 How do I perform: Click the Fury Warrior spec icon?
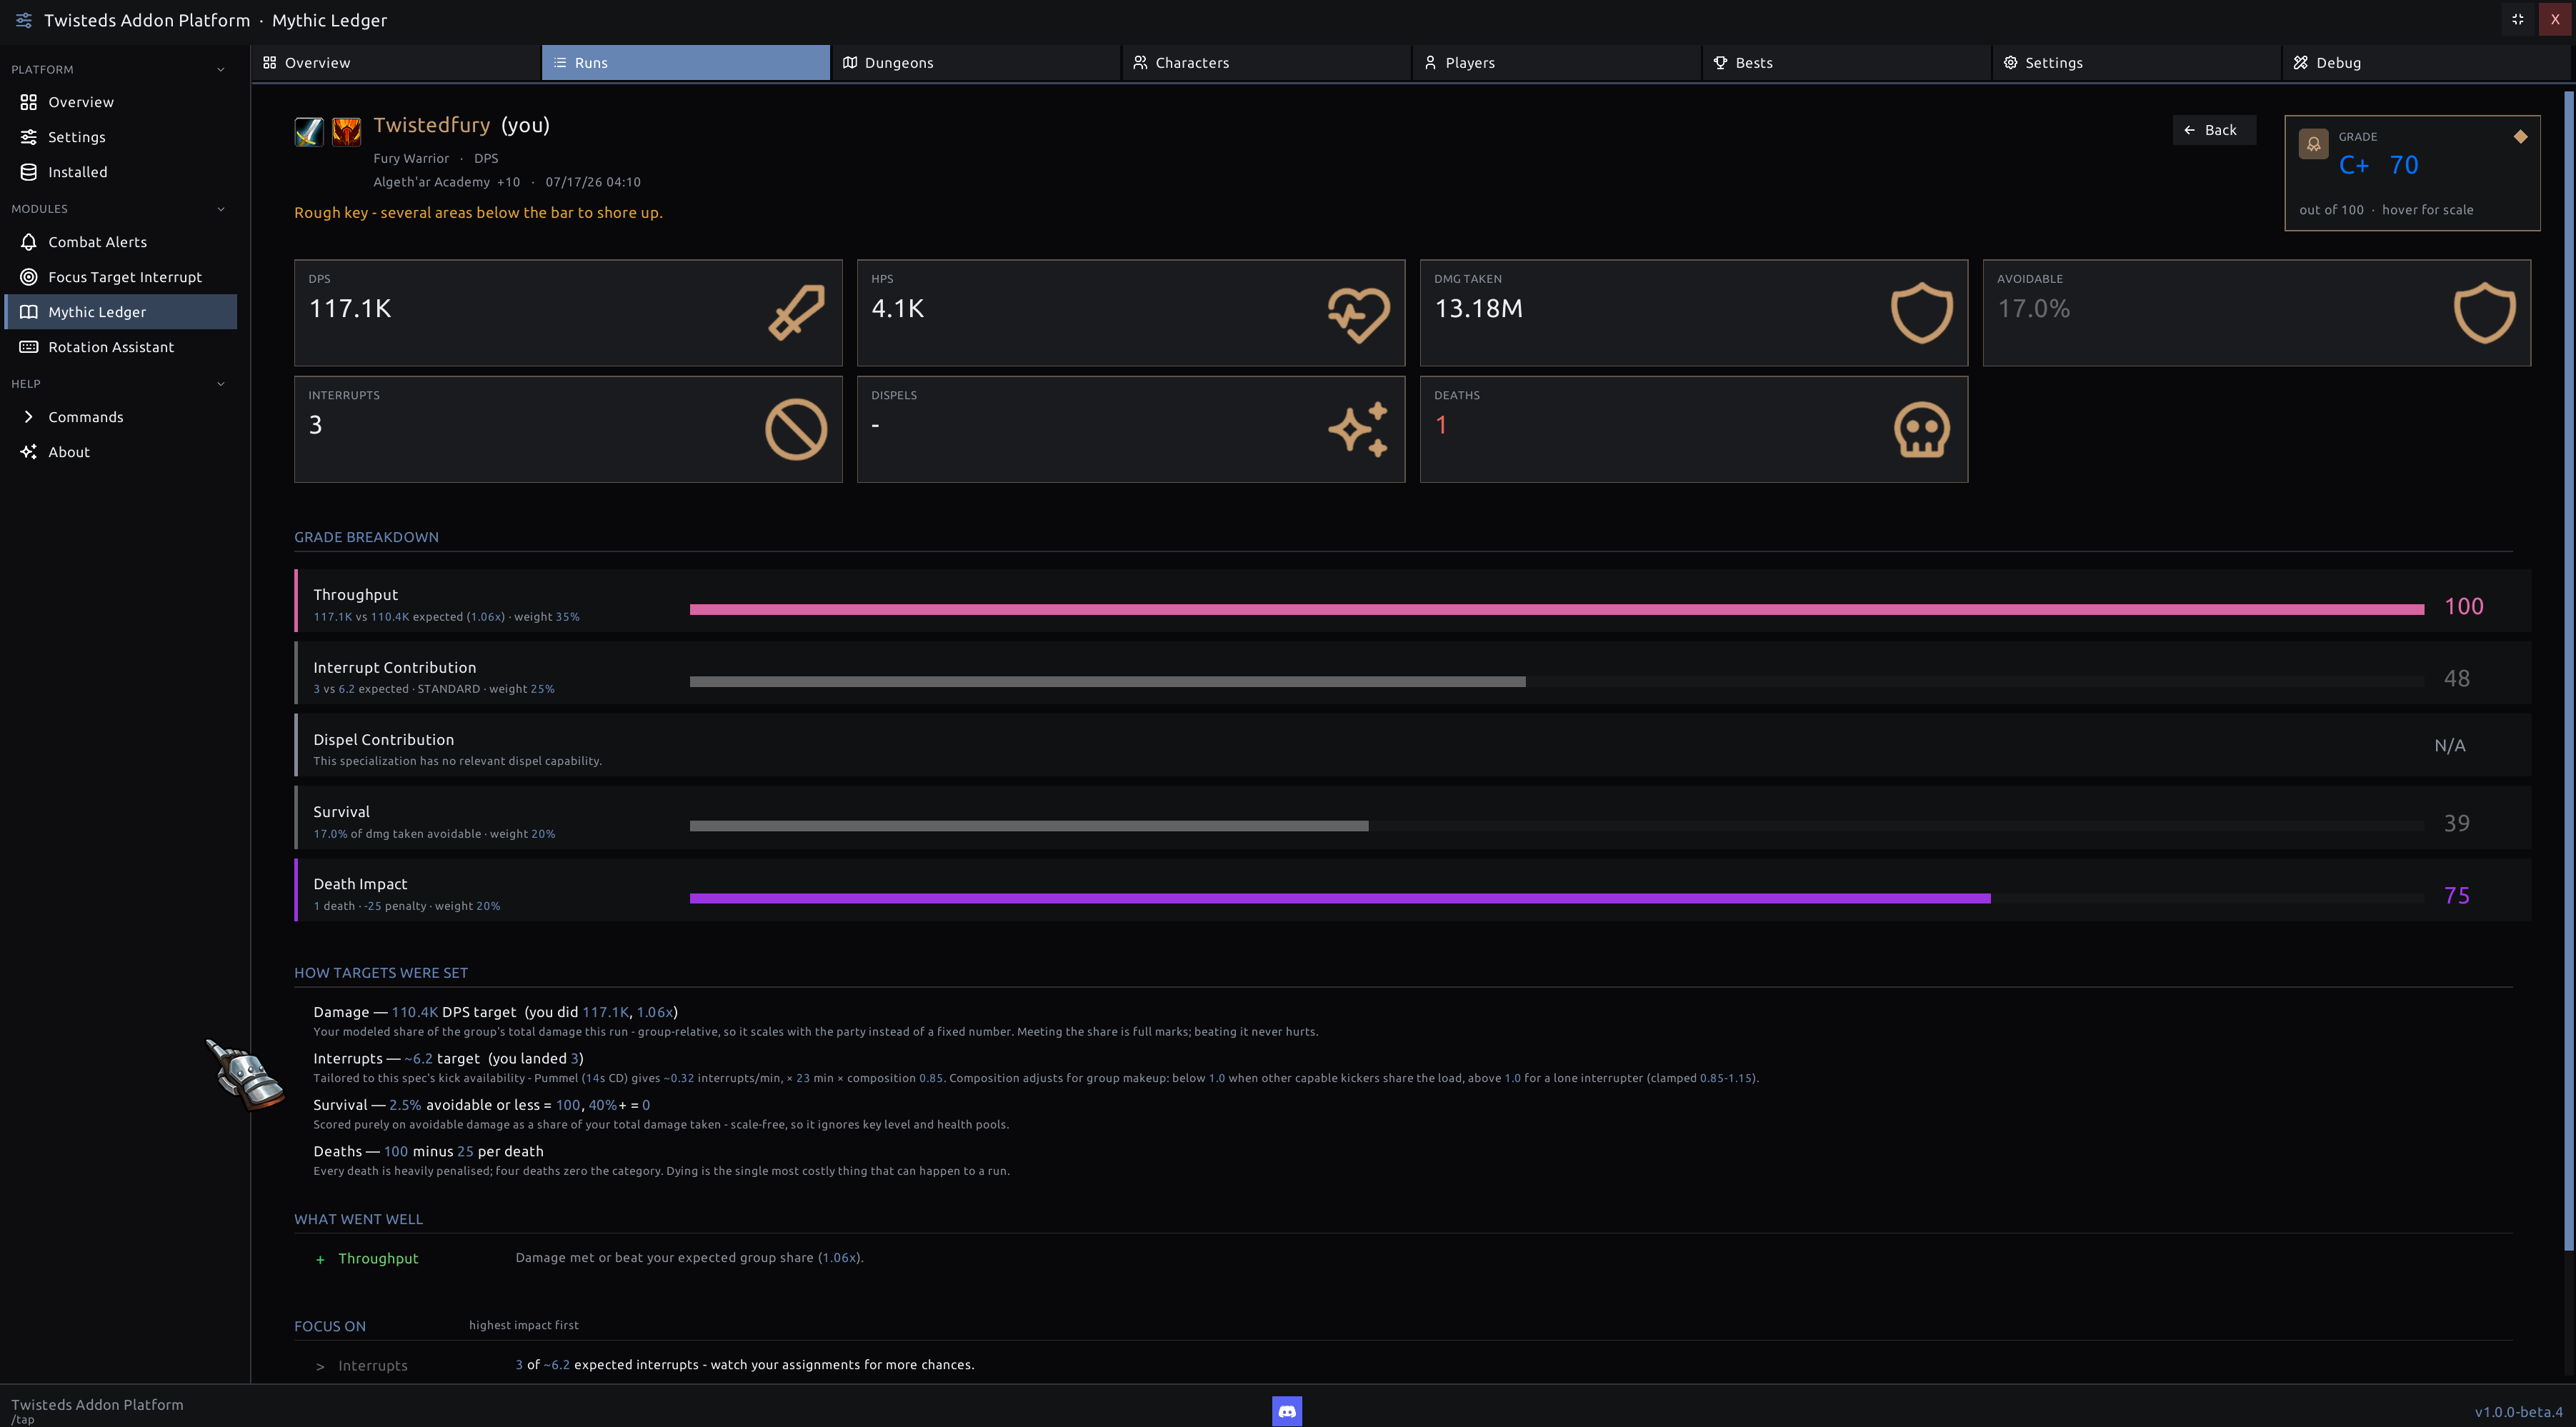tap(346, 132)
